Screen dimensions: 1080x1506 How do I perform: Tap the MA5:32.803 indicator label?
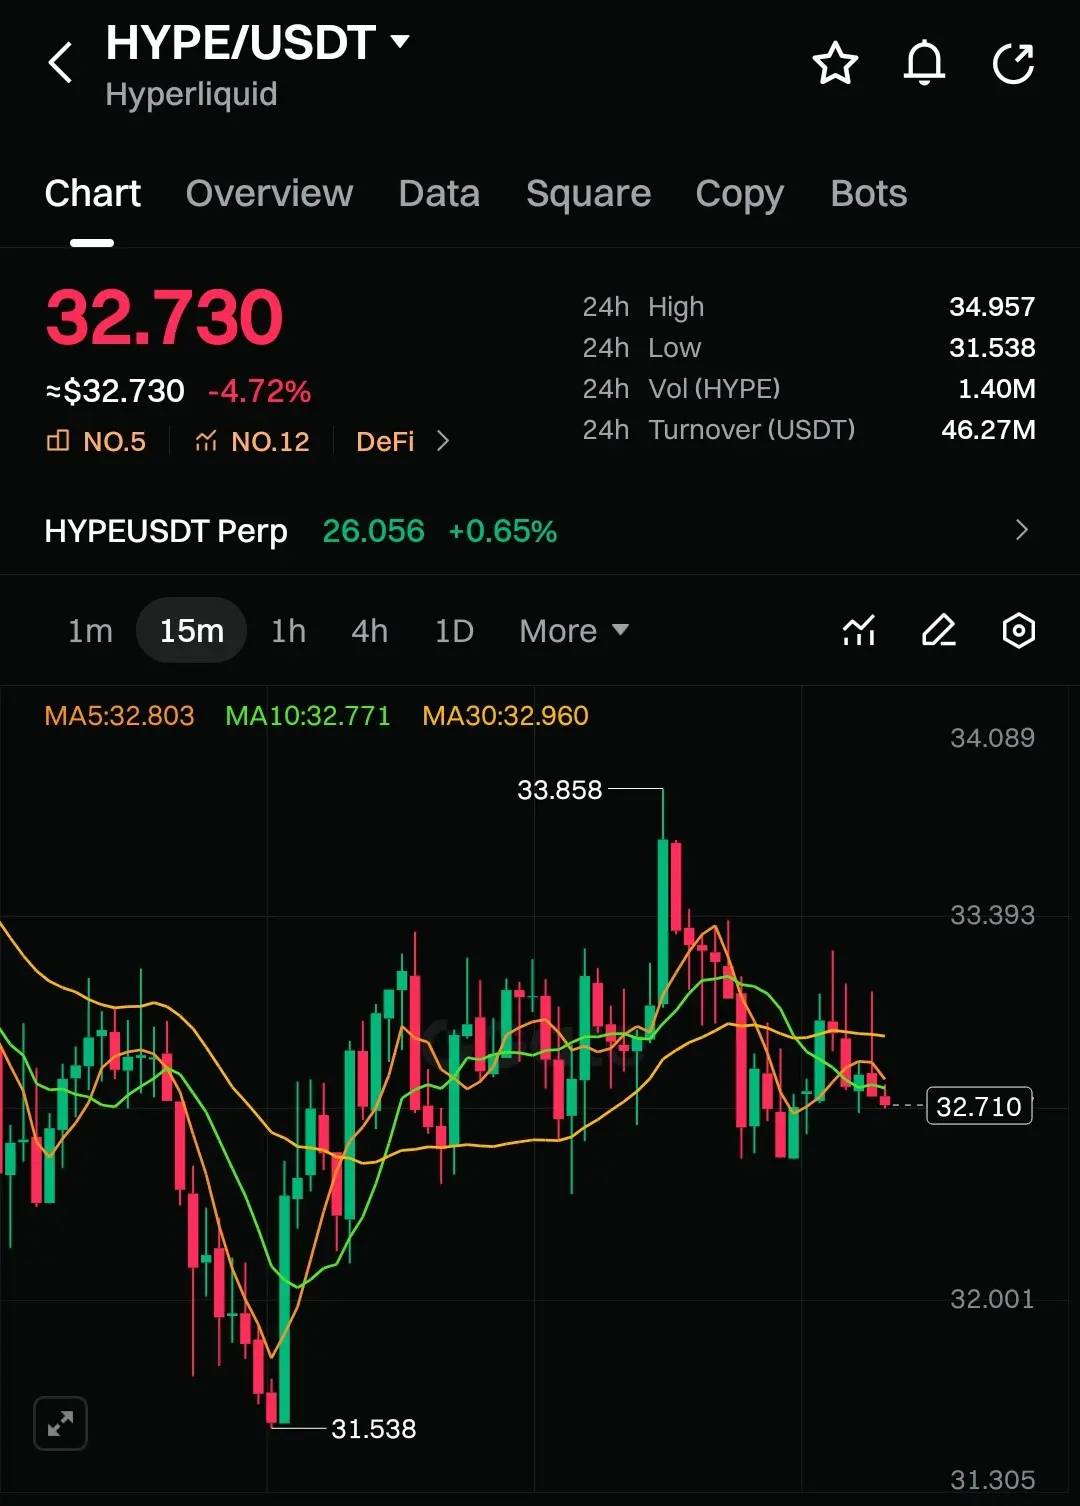119,716
